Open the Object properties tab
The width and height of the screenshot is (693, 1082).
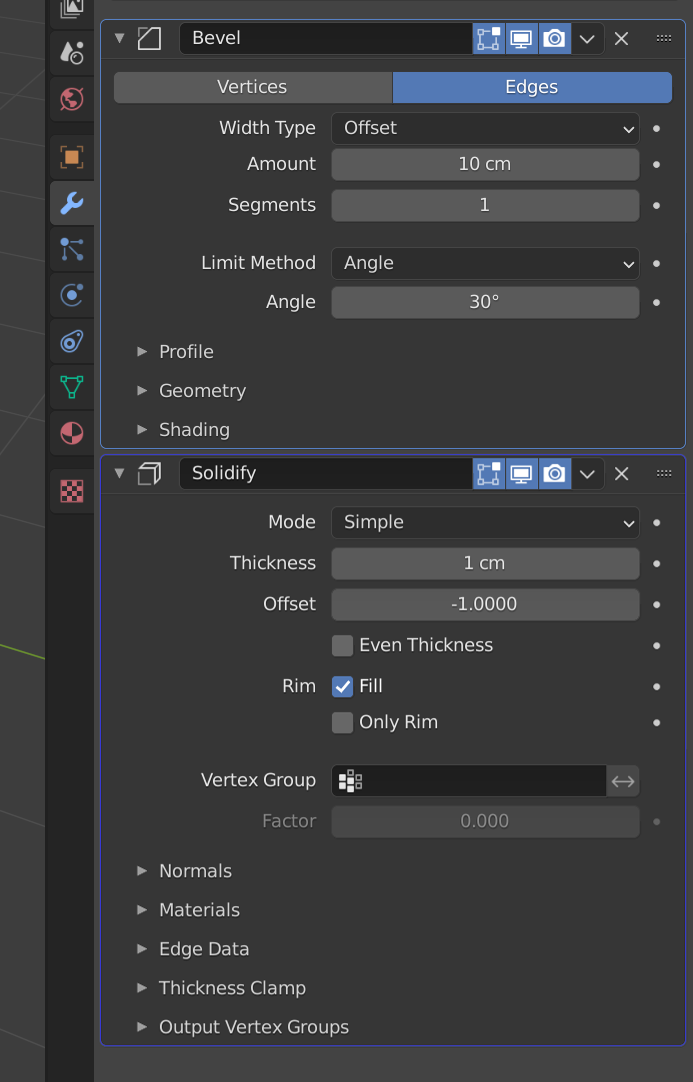72,157
